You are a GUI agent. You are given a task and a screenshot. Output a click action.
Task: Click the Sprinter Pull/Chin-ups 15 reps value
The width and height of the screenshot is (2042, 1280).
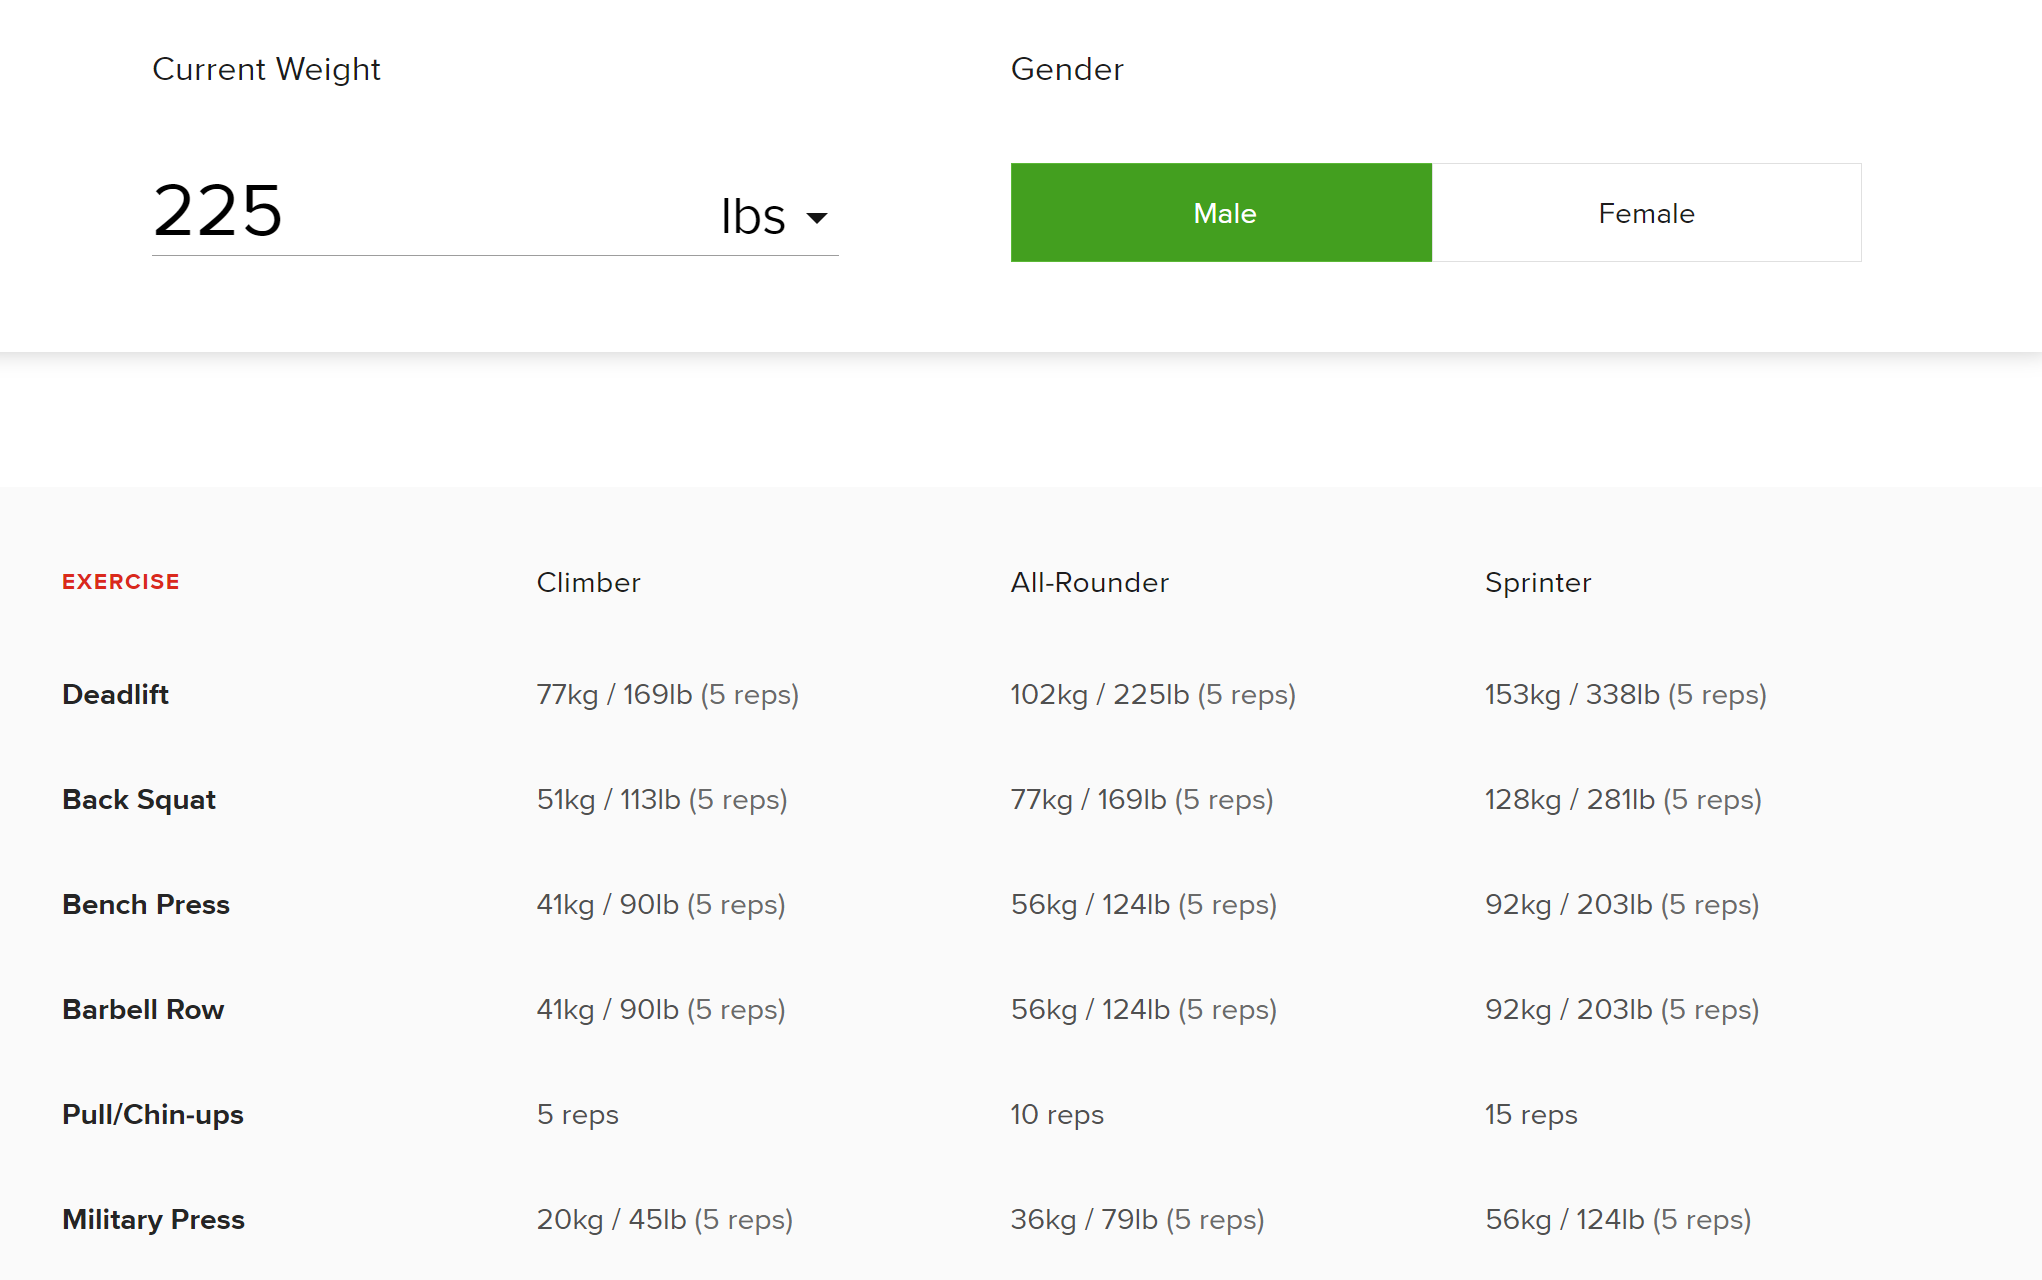click(1530, 1114)
